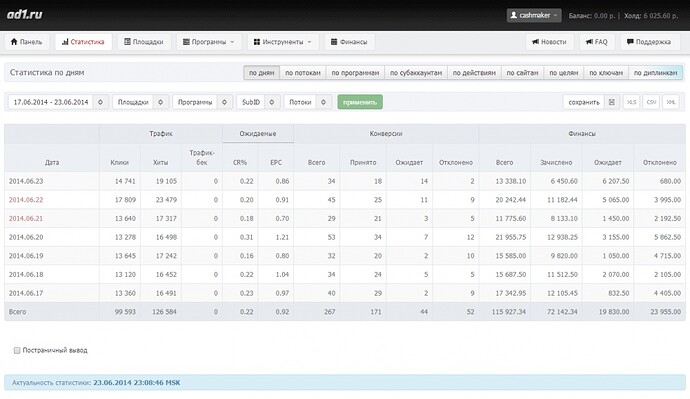Click the Ожидаемые column group header

click(258, 133)
